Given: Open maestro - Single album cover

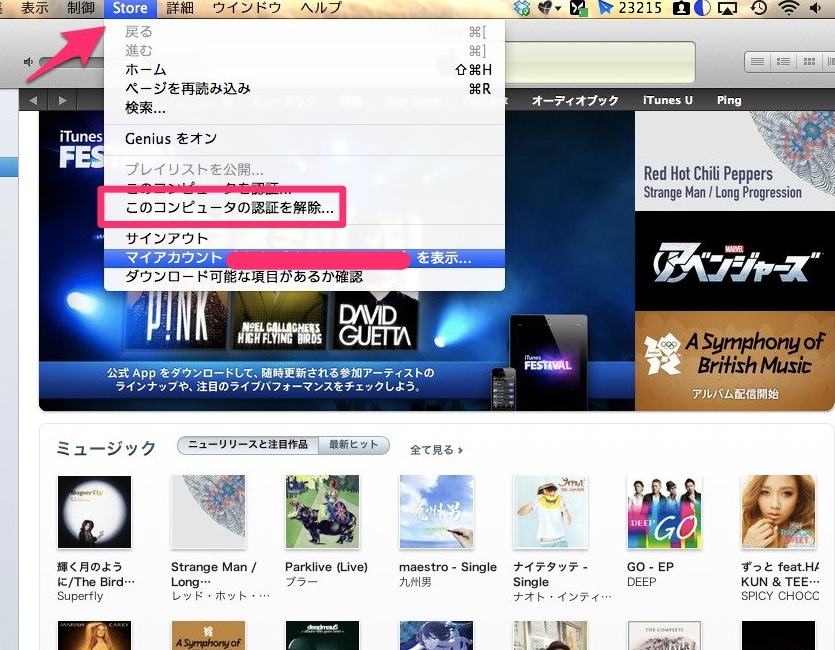Looking at the screenshot, I should click(436, 512).
